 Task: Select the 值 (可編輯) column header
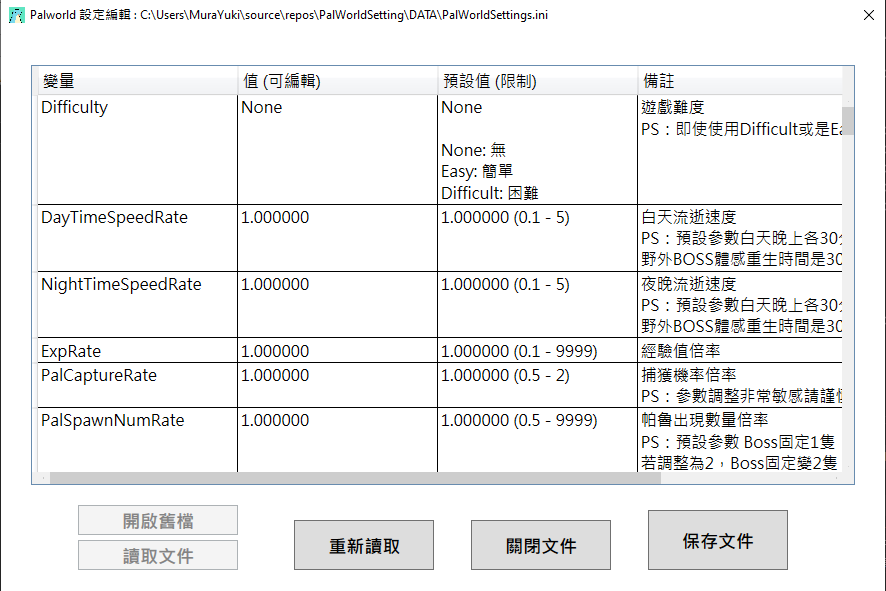coord(337,81)
